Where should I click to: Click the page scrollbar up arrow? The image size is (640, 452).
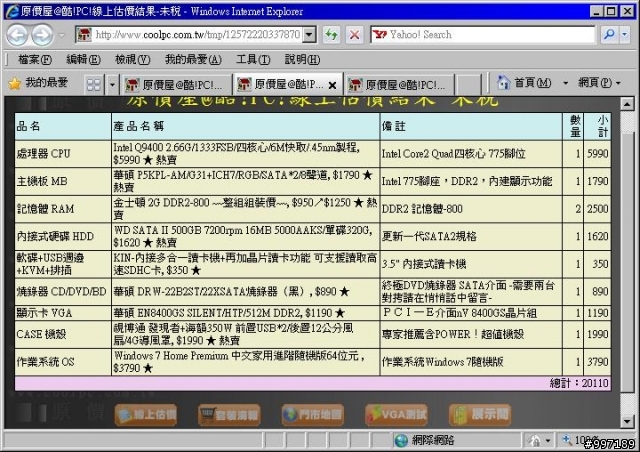tap(627, 105)
